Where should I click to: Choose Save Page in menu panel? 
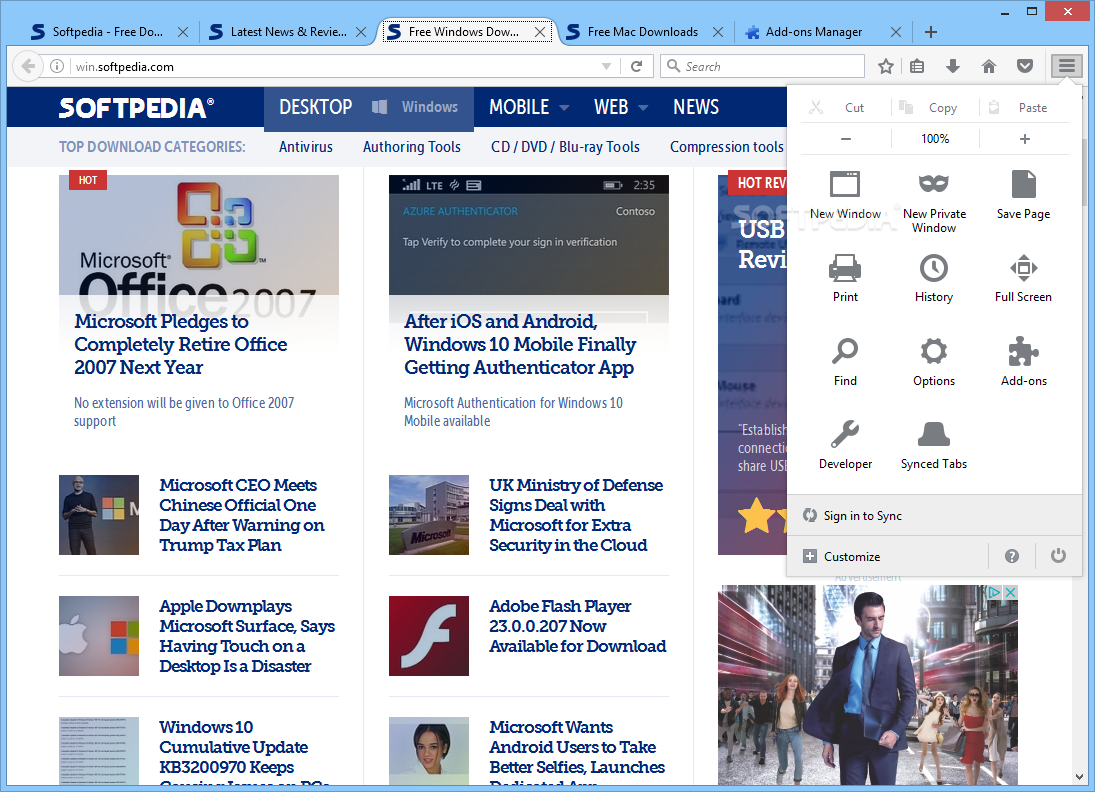(x=1023, y=196)
